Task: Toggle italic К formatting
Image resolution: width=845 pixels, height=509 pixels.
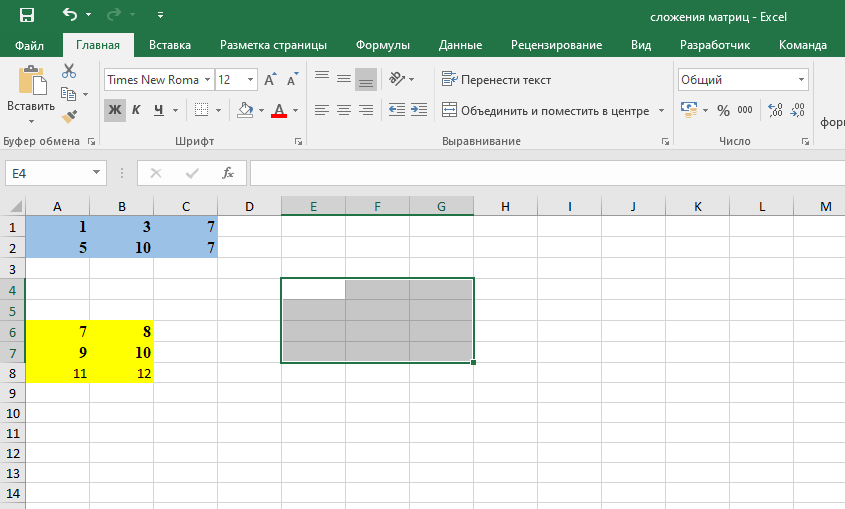Action: point(136,110)
